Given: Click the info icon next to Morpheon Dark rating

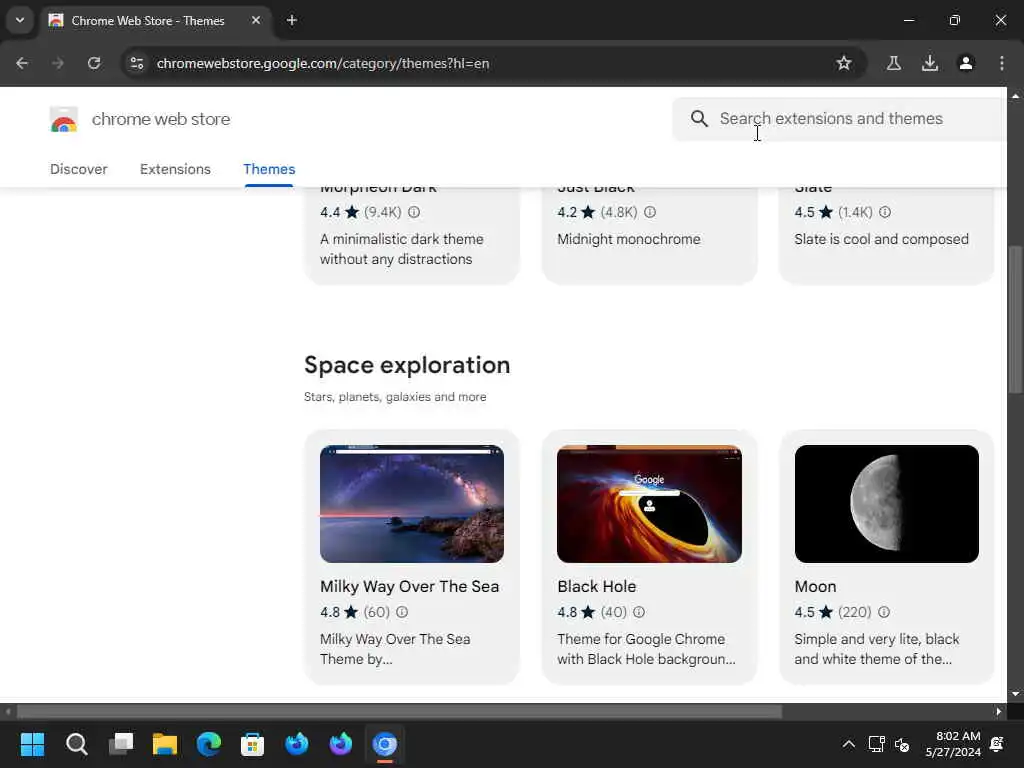Looking at the screenshot, I should (x=414, y=212).
